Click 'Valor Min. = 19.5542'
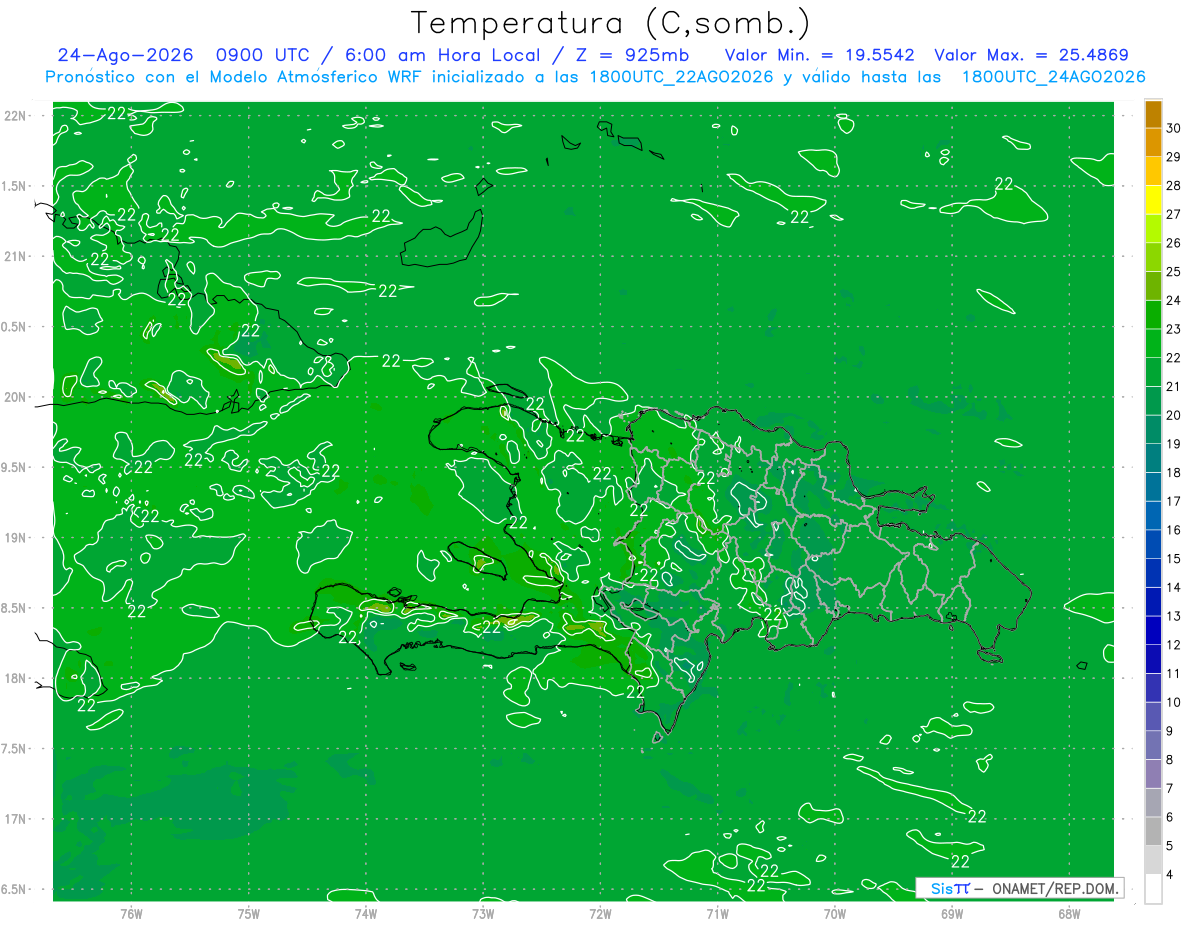1200x927 pixels. coord(820,56)
